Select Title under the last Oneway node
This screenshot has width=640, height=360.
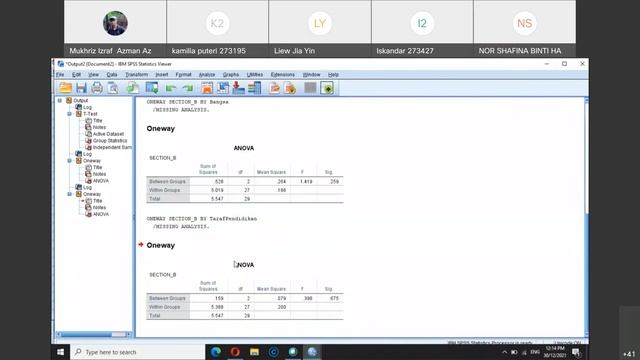click(97, 201)
